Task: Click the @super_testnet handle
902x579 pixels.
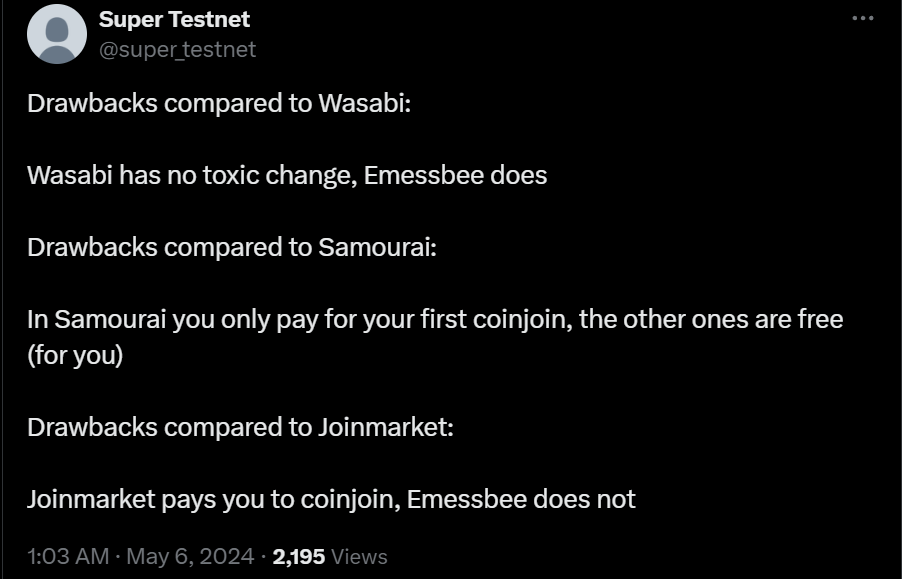Action: tap(178, 49)
